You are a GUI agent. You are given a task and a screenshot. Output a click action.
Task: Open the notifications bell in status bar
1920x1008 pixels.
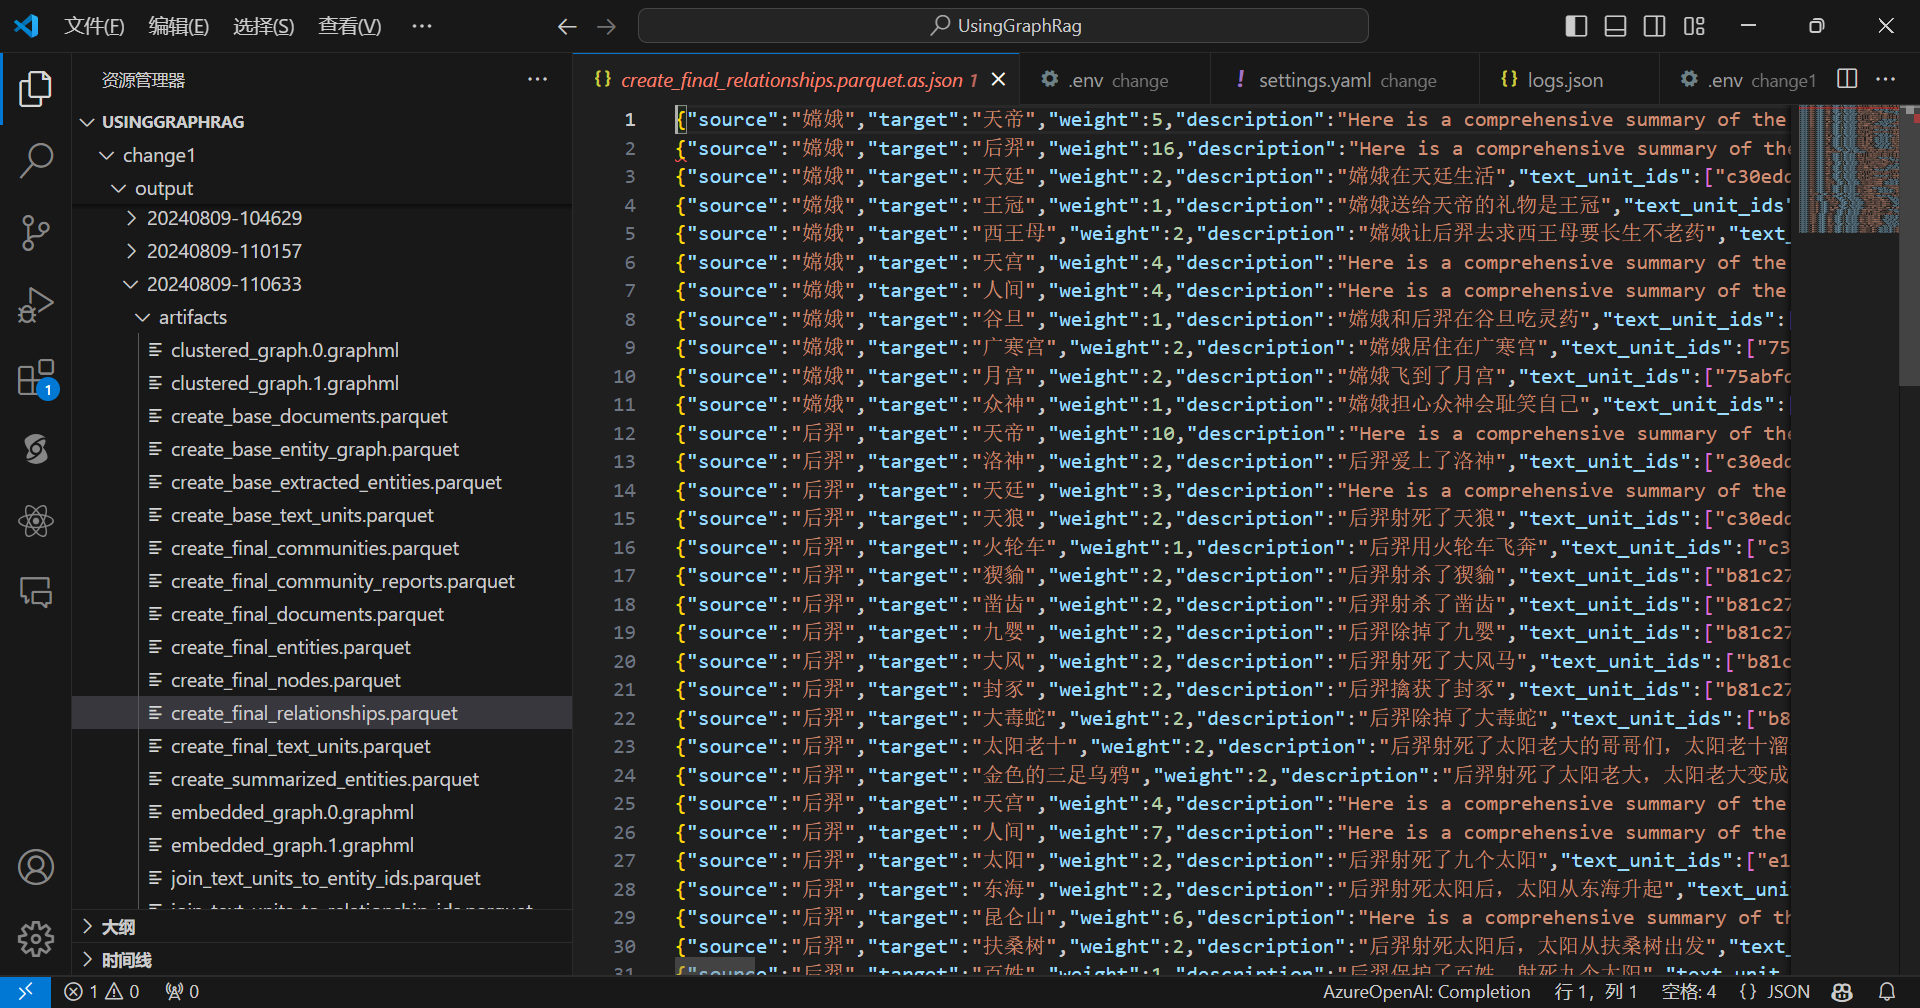click(x=1887, y=991)
